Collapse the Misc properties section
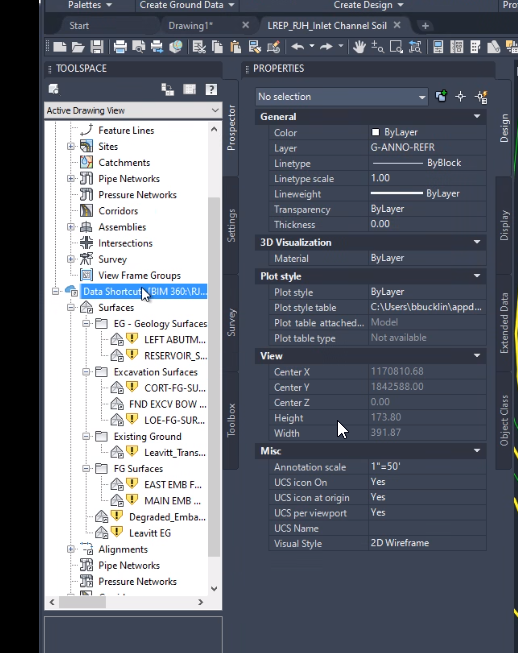 [x=477, y=451]
